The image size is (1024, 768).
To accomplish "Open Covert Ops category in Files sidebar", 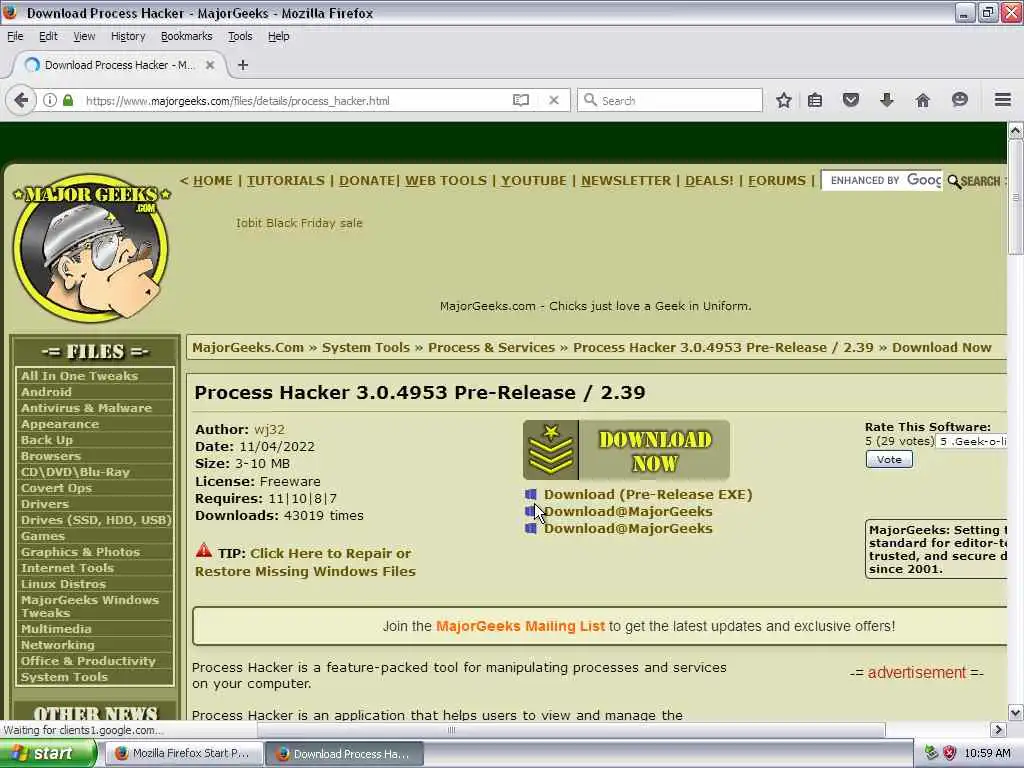I will click(56, 488).
